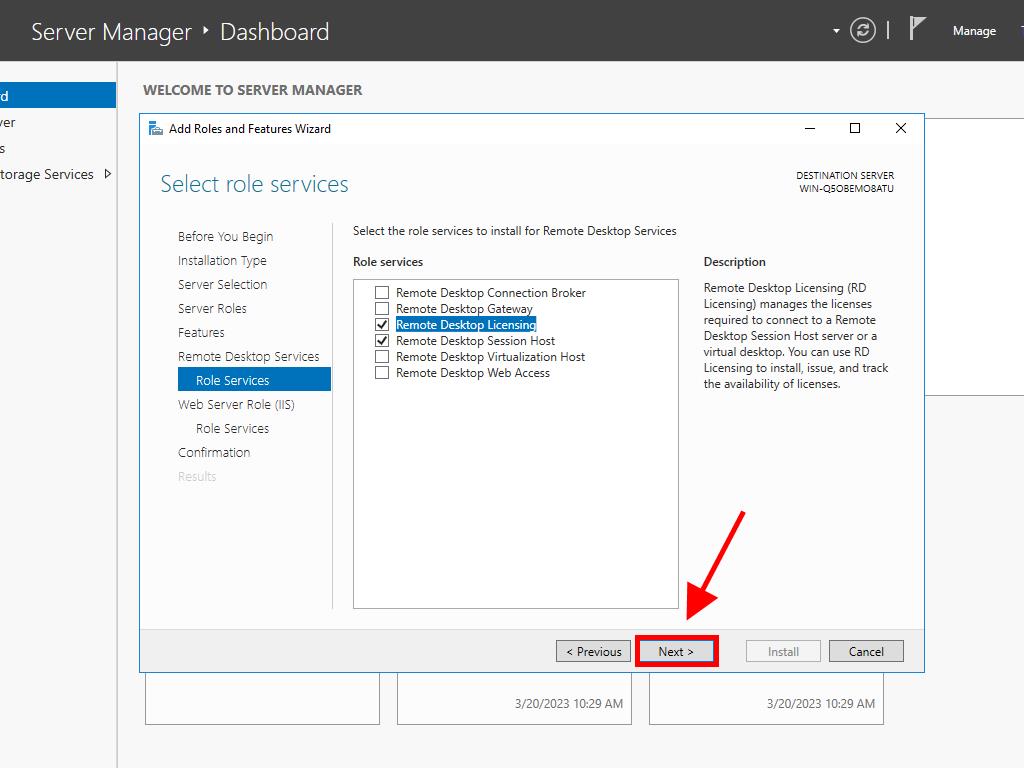Click the refresh icon in header
1024x768 pixels.
click(x=862, y=31)
